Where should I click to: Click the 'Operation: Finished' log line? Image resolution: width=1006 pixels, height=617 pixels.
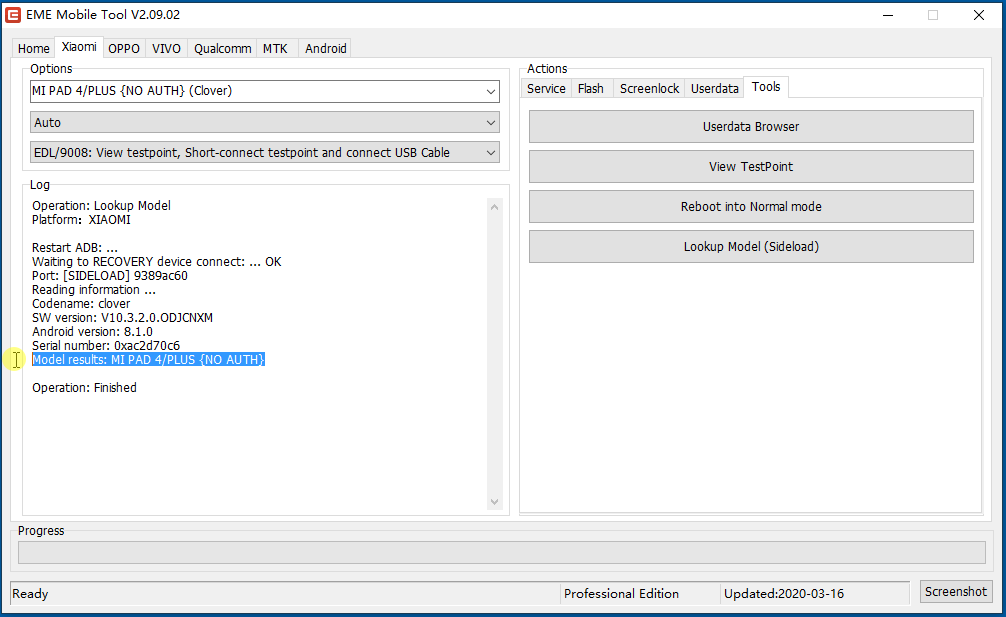click(84, 387)
